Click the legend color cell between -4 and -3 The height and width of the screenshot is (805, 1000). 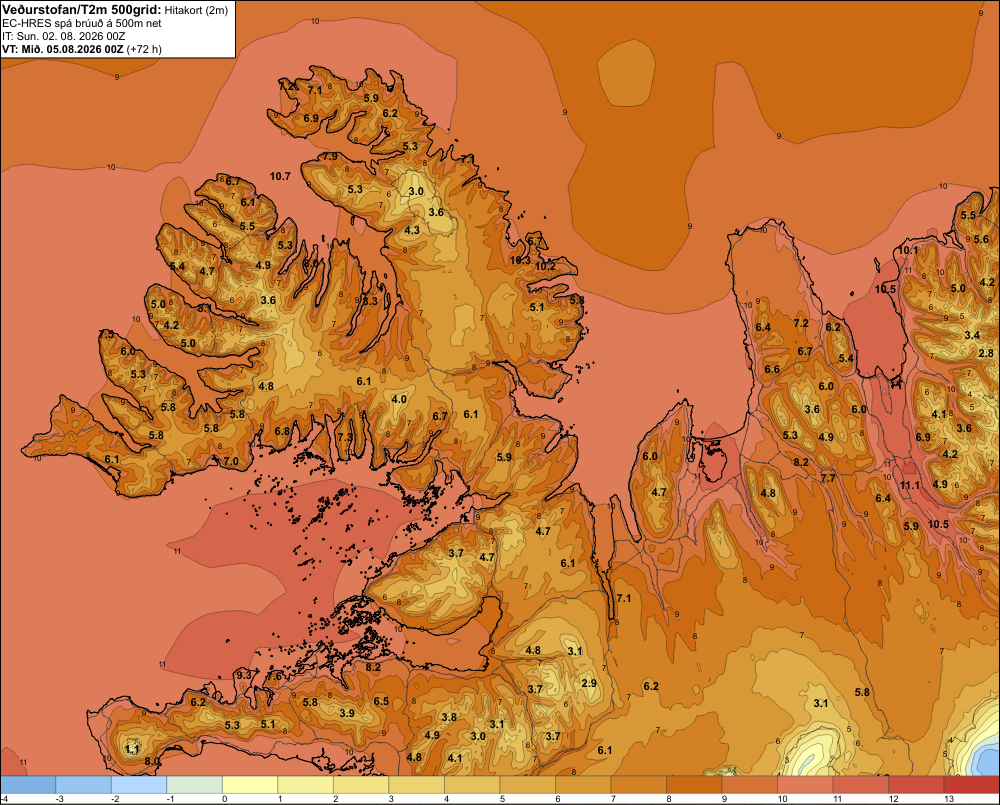[x=28, y=785]
